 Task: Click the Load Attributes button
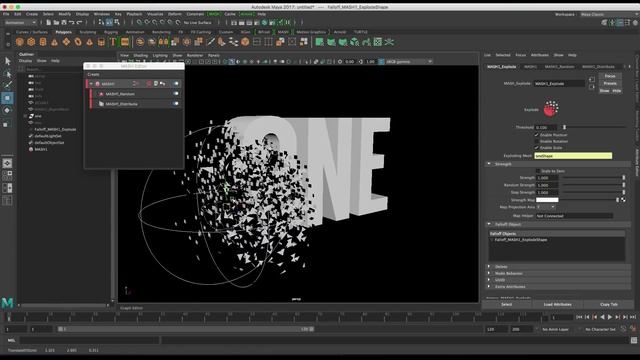pyautogui.click(x=557, y=304)
